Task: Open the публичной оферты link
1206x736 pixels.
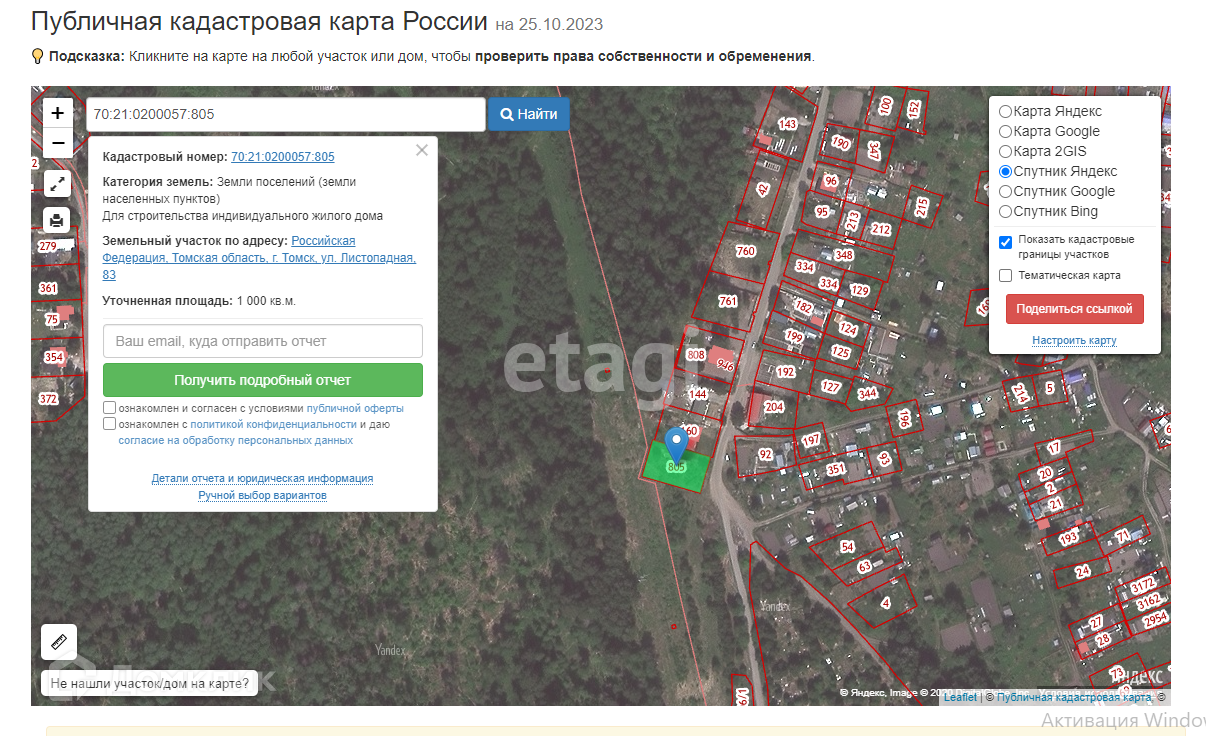Action: click(355, 409)
